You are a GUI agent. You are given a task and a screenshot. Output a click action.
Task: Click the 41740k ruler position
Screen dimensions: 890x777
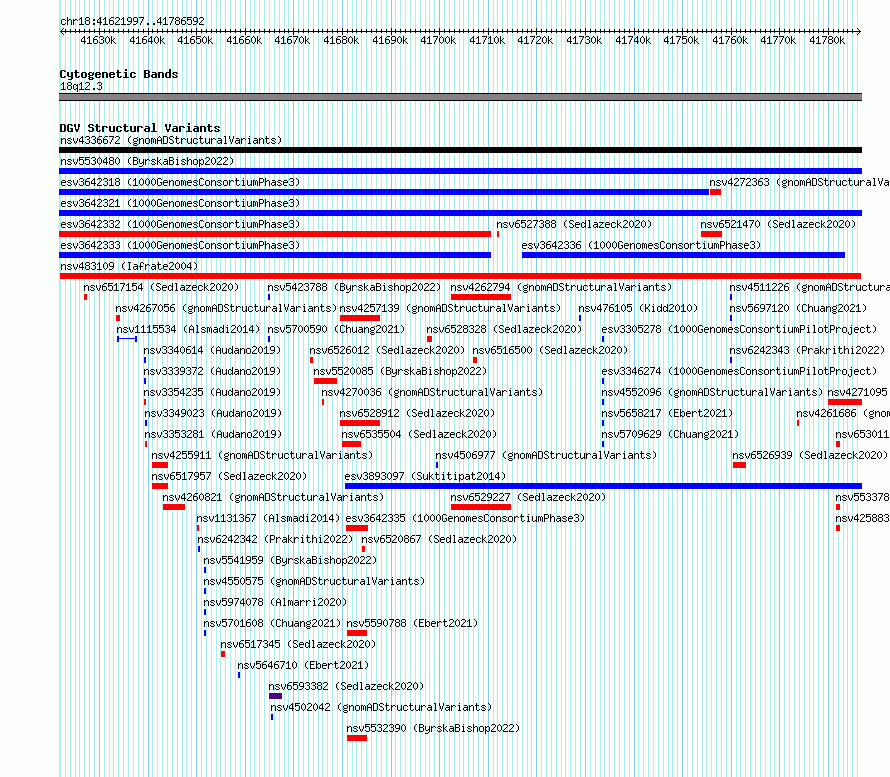click(x=633, y=40)
